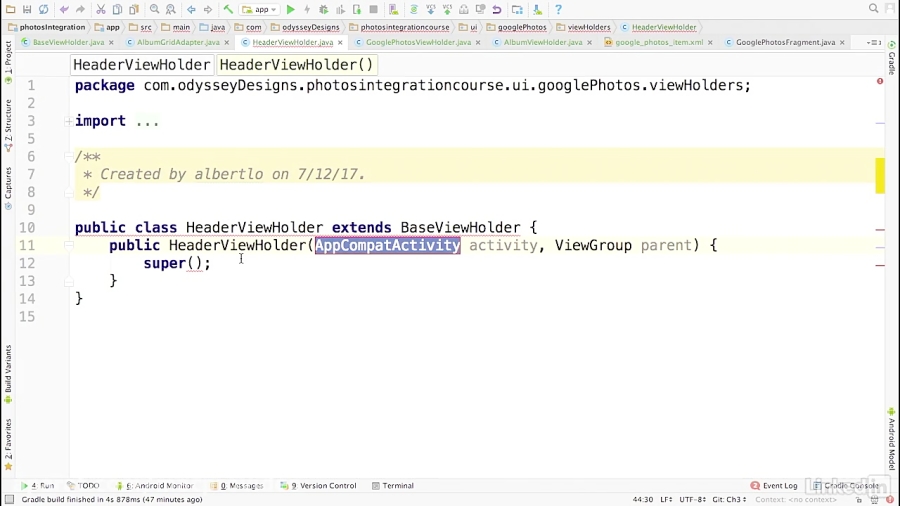
Task: Open the Event Log
Action: point(774,485)
